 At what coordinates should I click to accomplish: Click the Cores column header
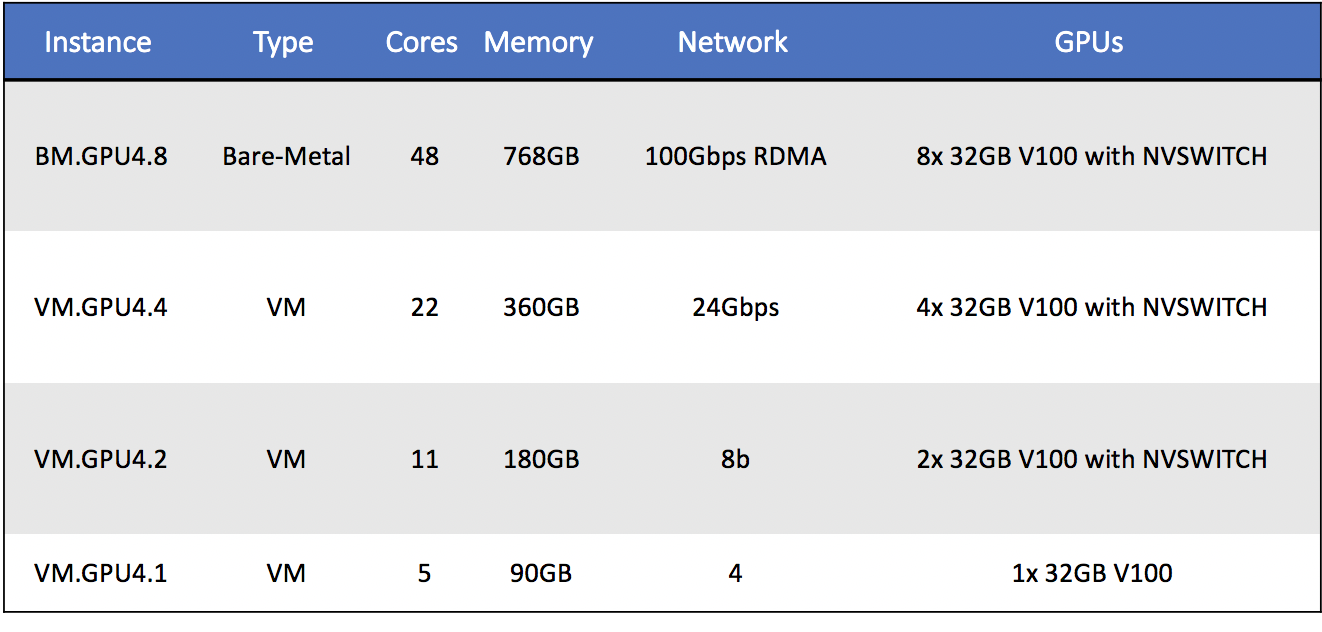(x=422, y=42)
